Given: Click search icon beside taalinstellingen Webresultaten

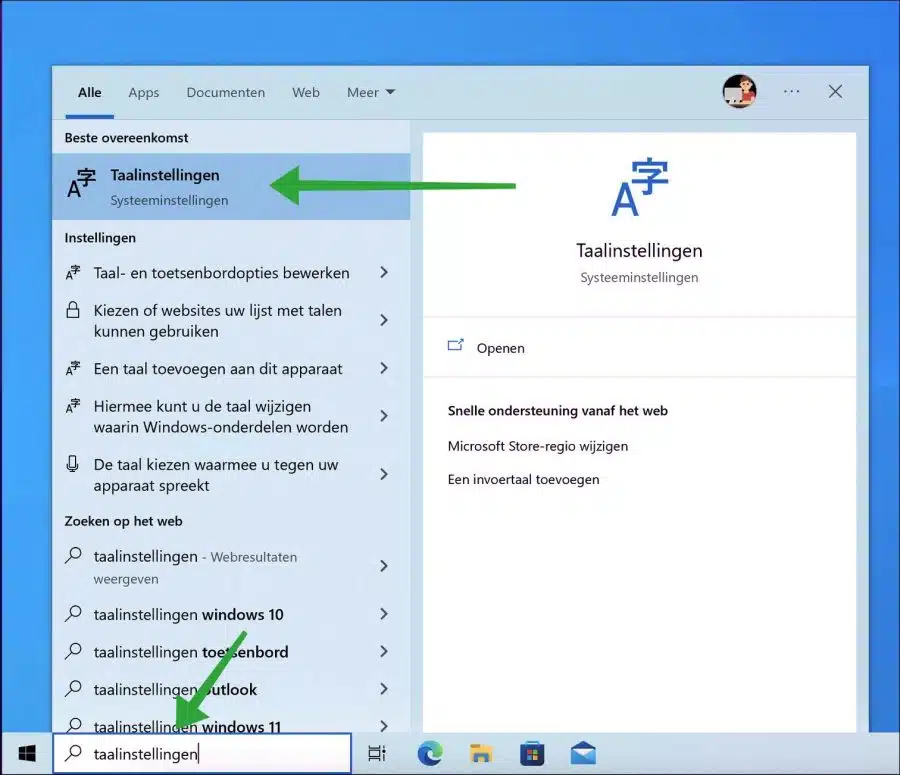Looking at the screenshot, I should coord(73,555).
